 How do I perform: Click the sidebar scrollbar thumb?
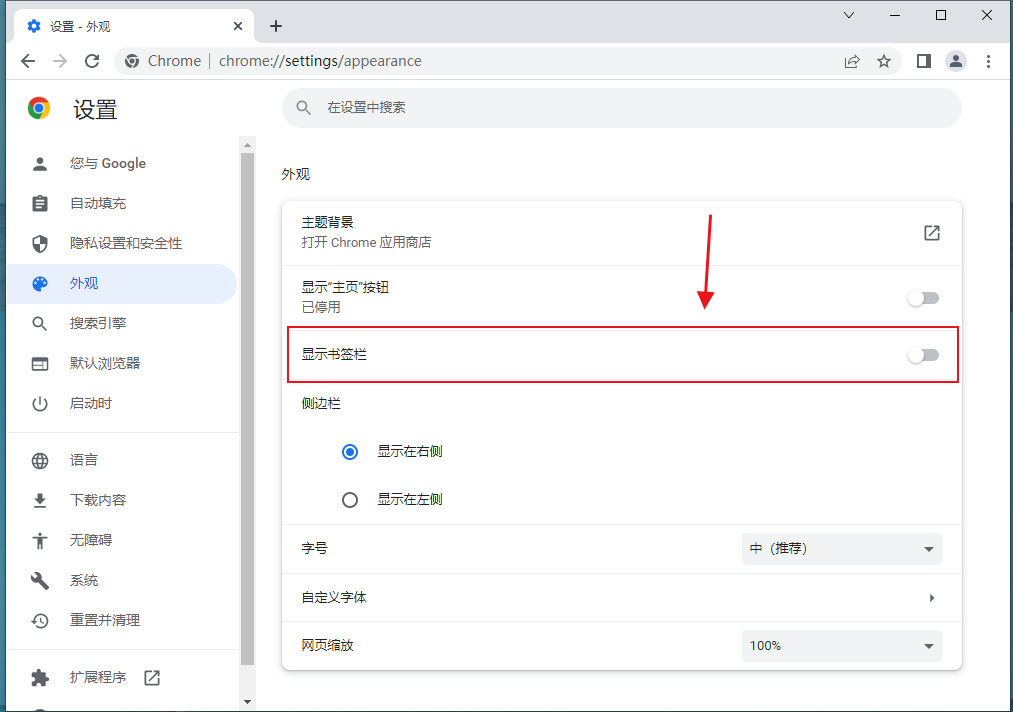click(247, 409)
